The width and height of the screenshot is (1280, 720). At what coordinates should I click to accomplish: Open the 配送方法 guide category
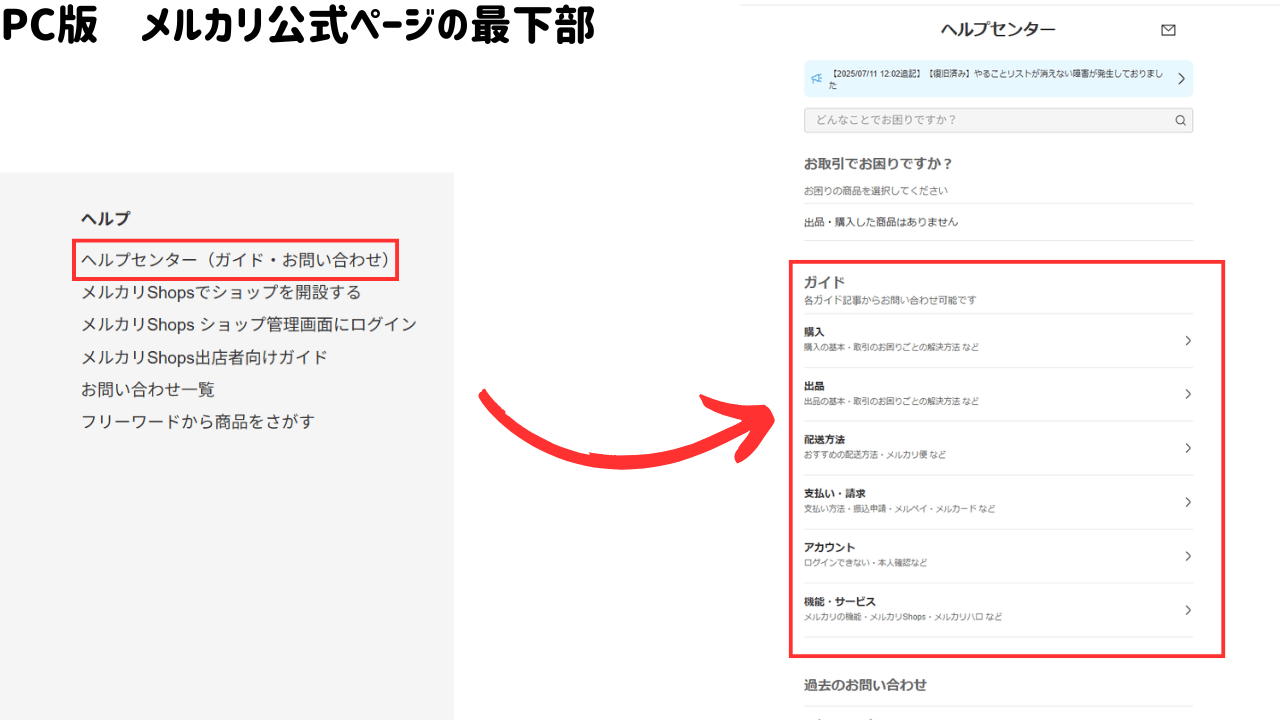(x=998, y=448)
